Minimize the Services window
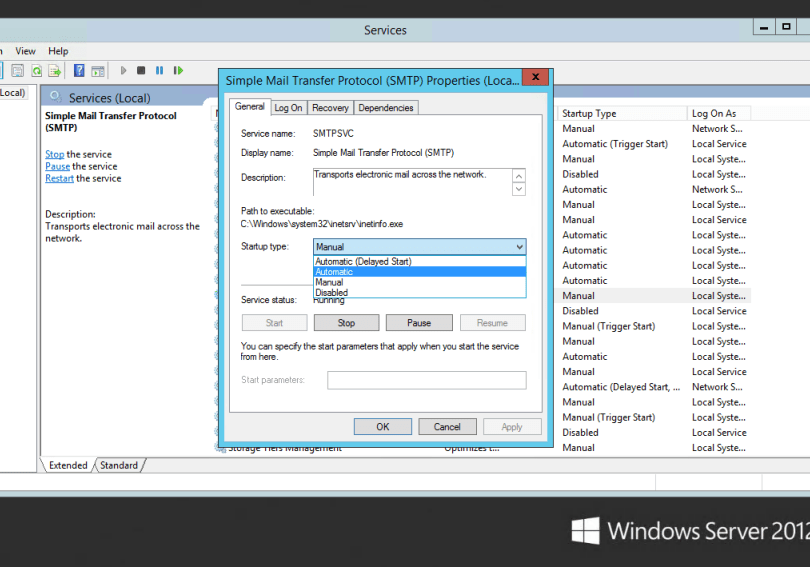The height and width of the screenshot is (567, 810). tap(764, 26)
